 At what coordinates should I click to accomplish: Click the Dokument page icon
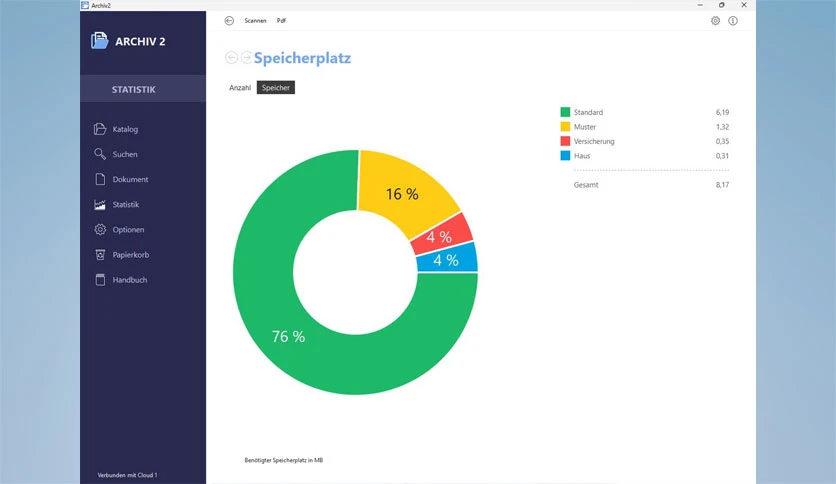point(100,179)
